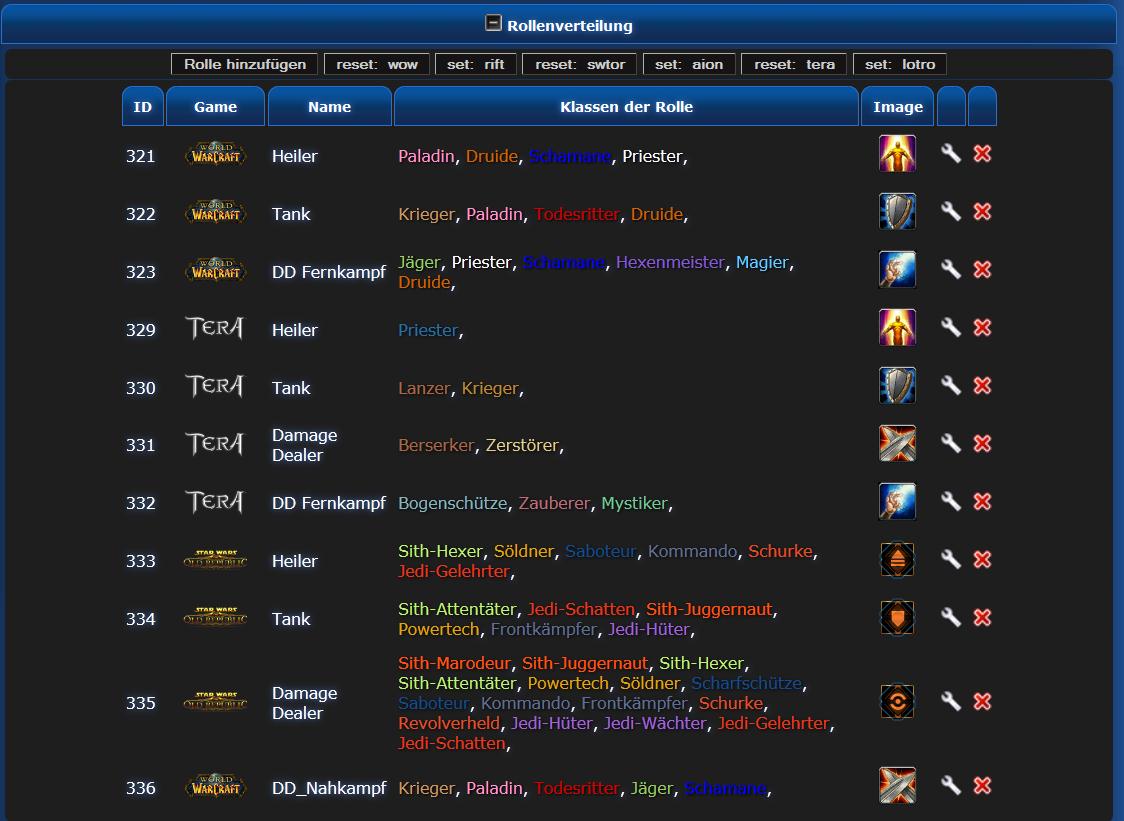
Task: Click the Sith-Marodeur class in role 335
Action: pyautogui.click(x=455, y=663)
